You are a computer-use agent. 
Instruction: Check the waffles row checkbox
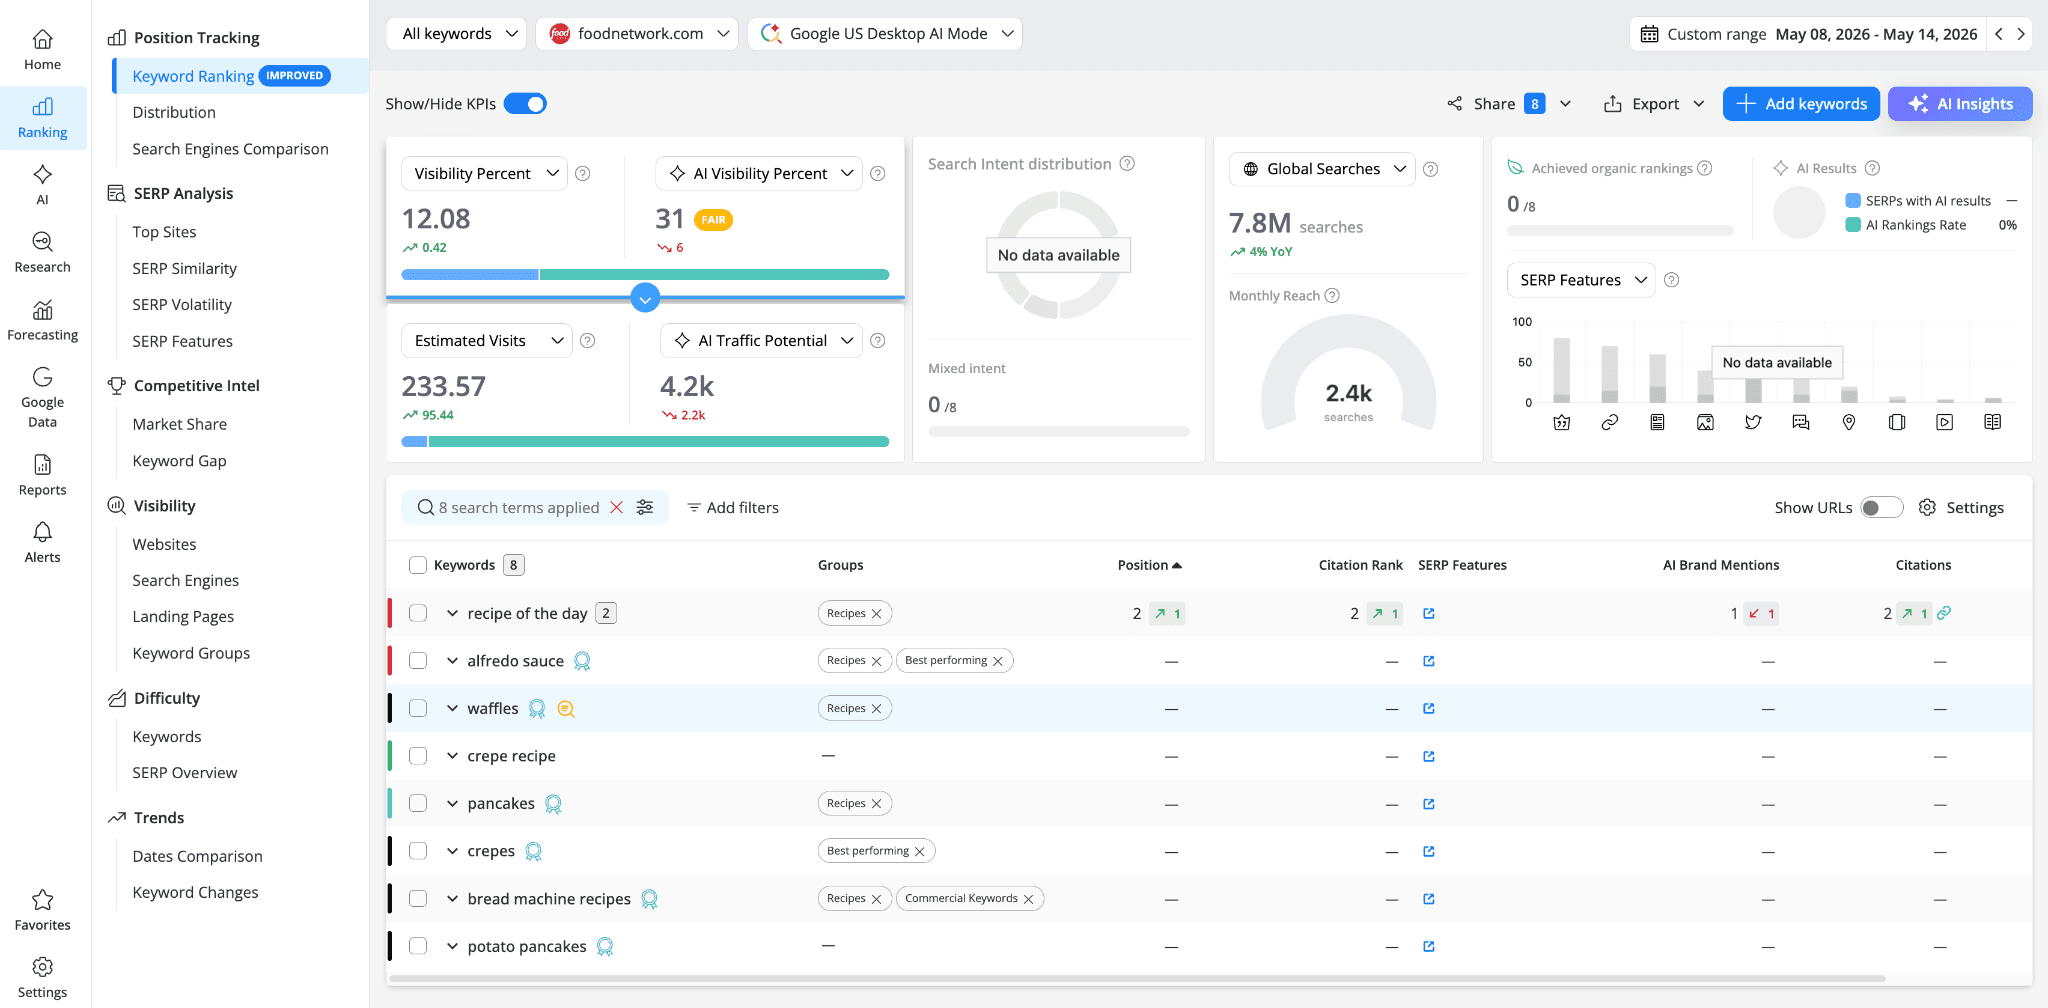(x=418, y=708)
